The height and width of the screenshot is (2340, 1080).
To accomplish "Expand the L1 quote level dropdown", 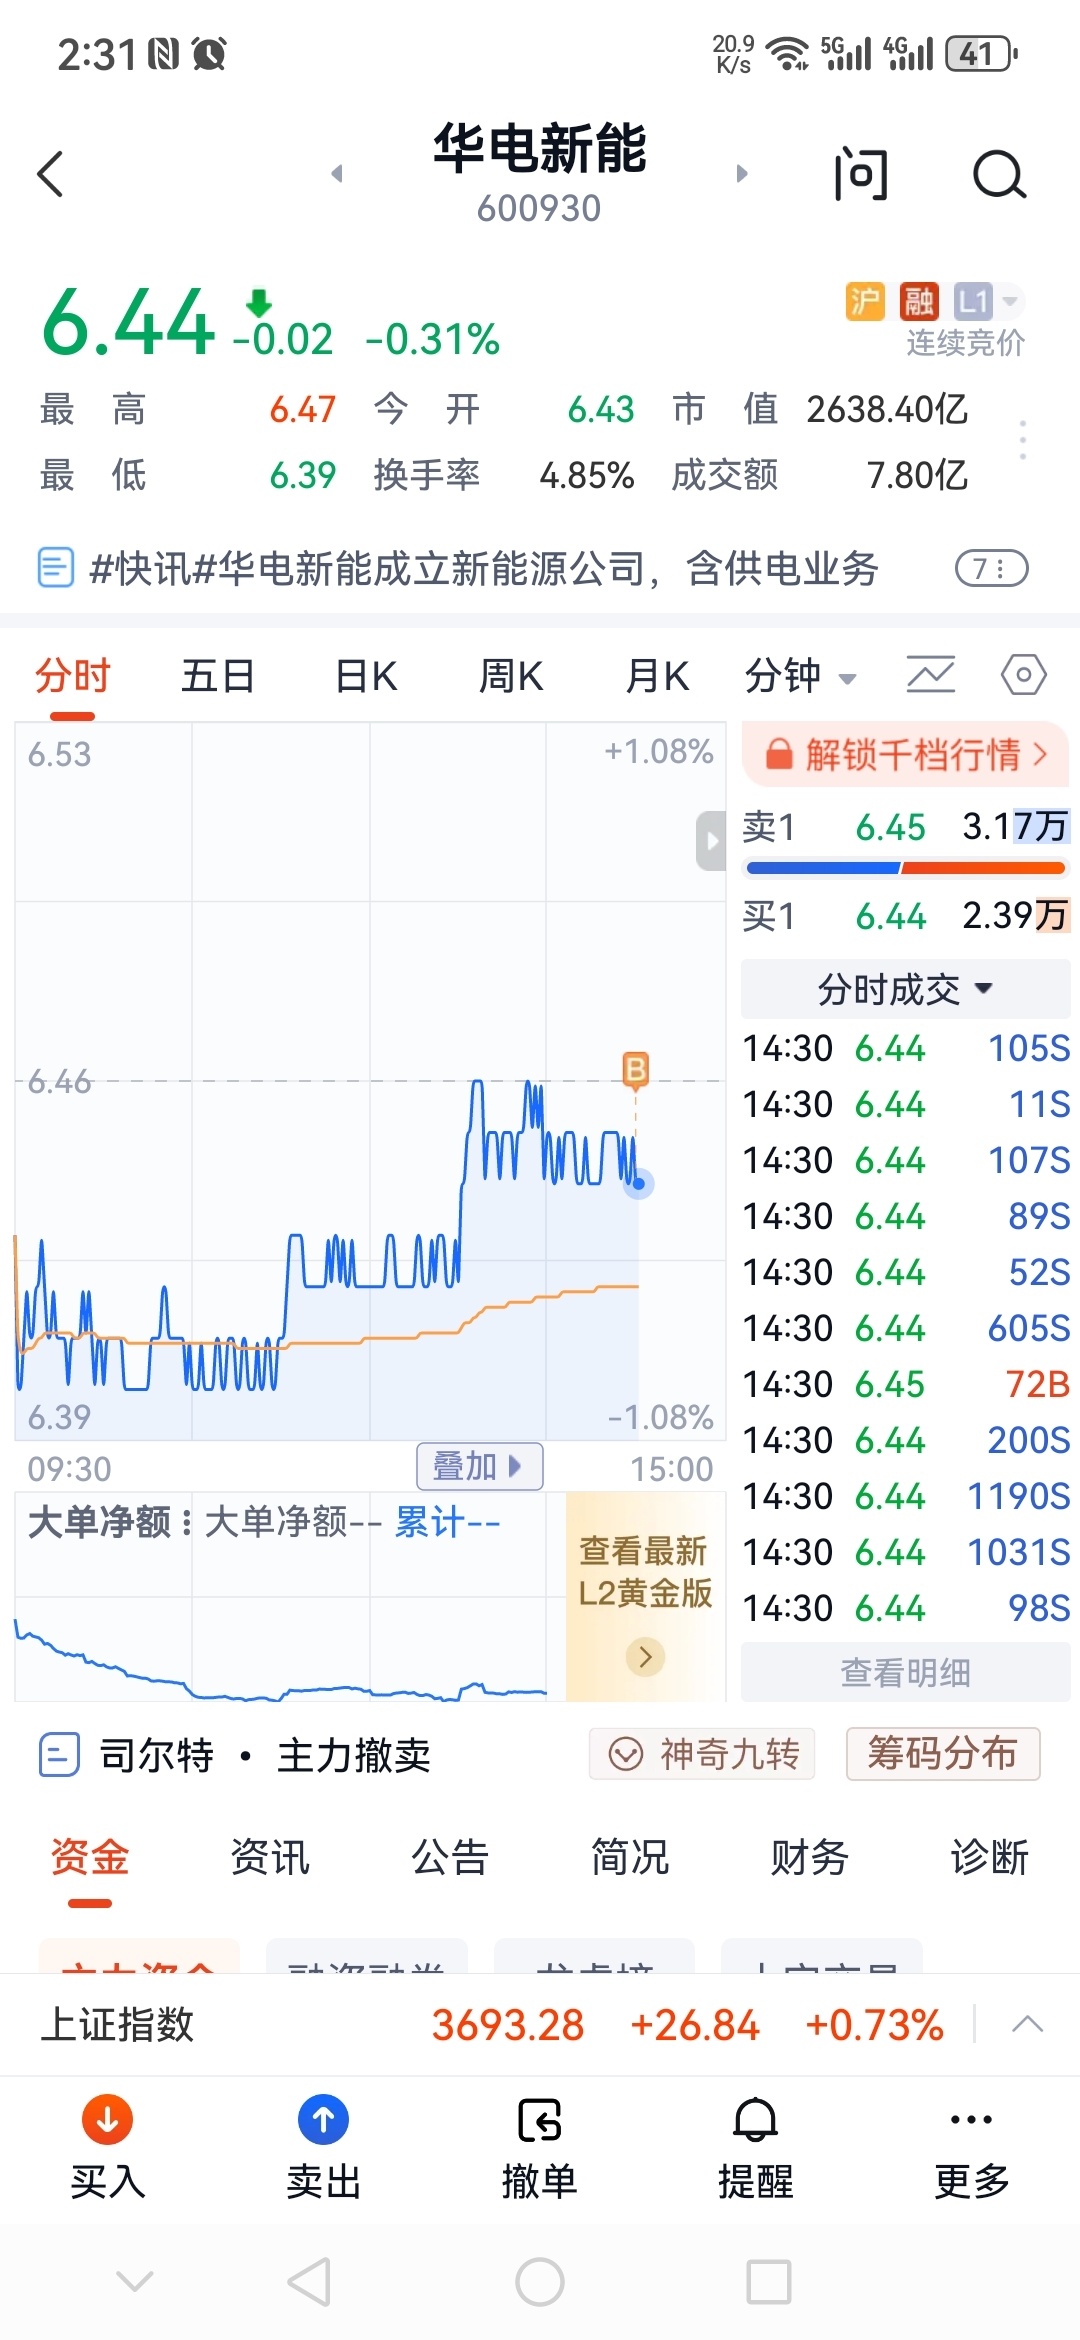I will 988,301.
